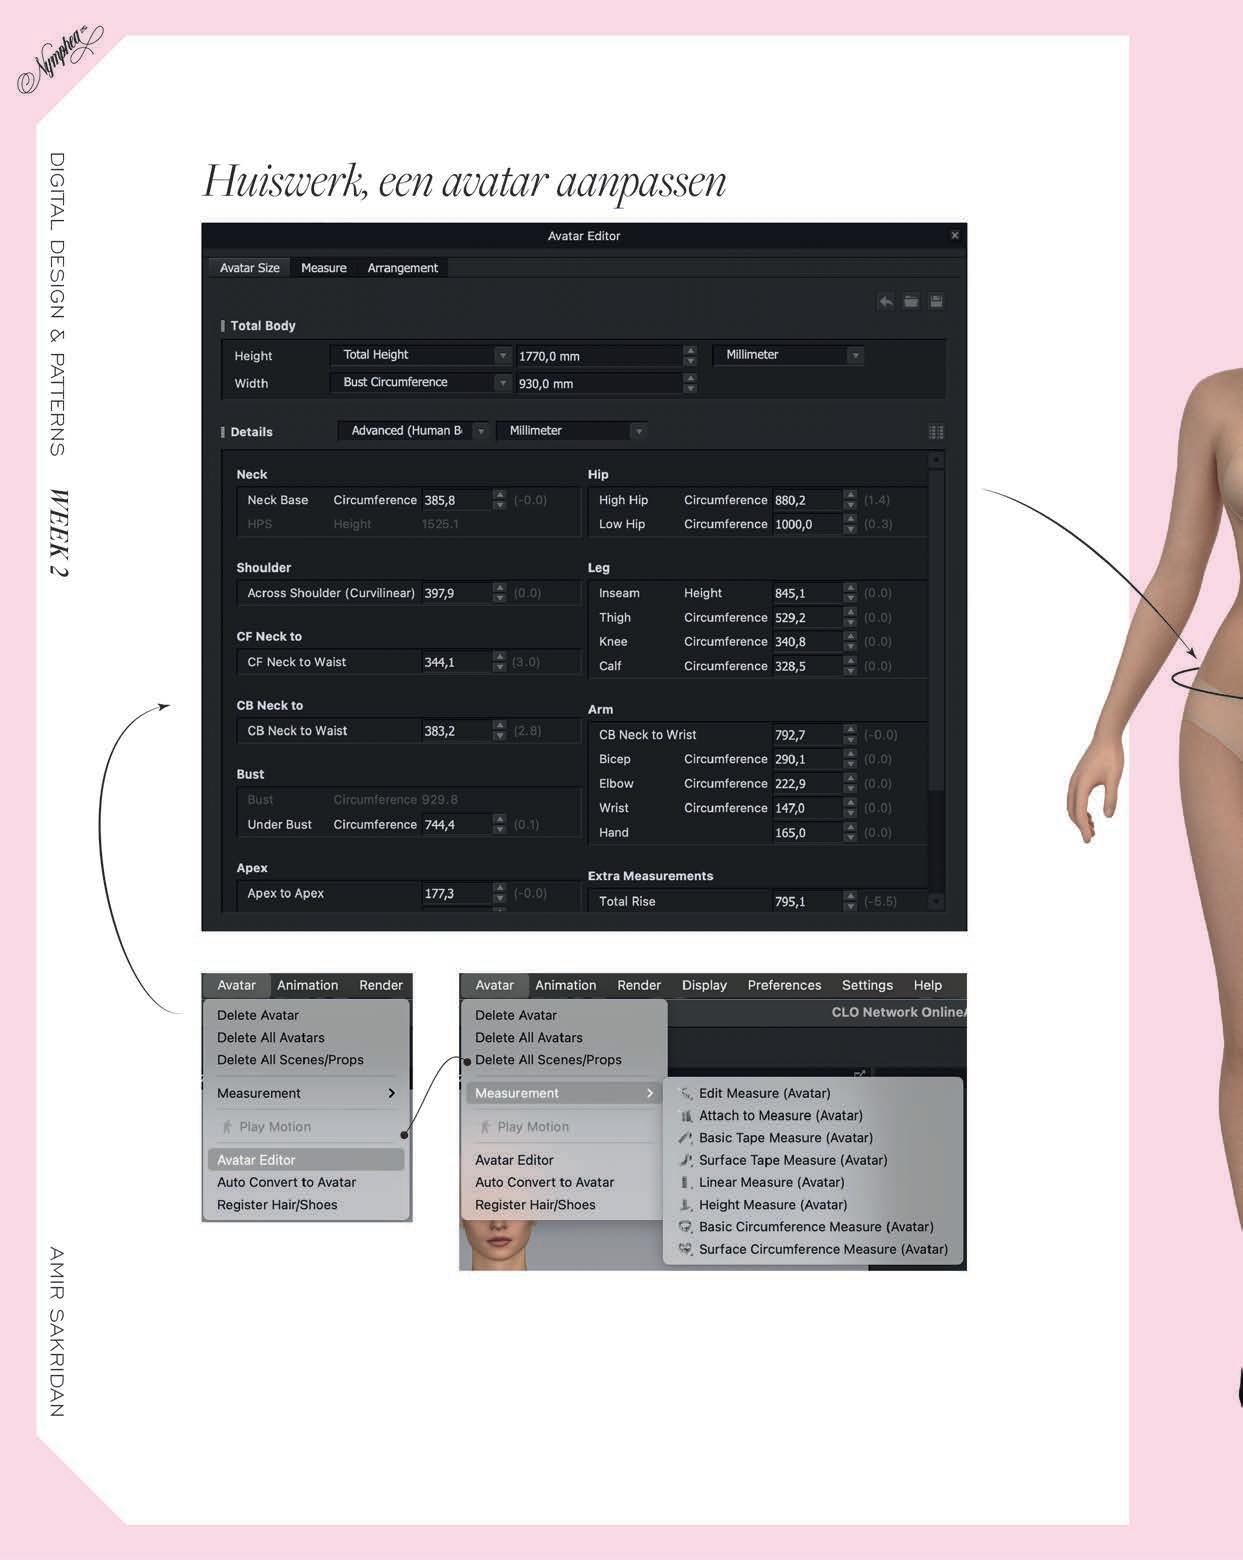Click the Edit Measure (Avatar) icon
This screenshot has height=1560, width=1243.
point(686,1094)
